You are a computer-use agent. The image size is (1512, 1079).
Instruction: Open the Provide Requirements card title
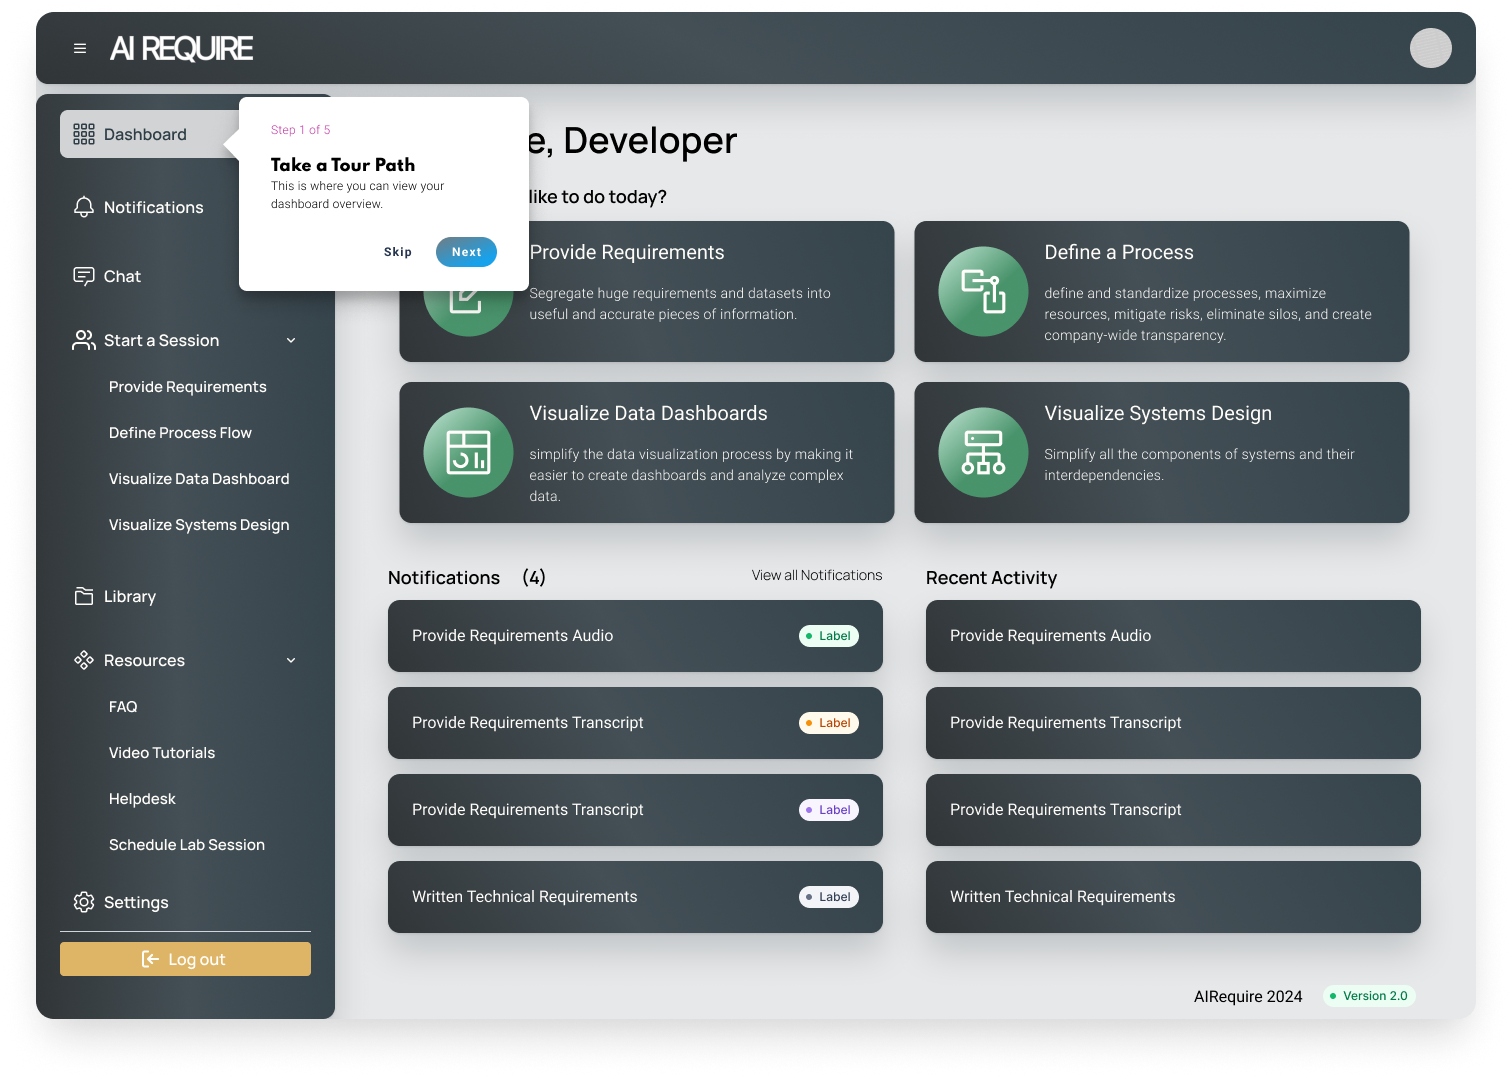click(627, 252)
